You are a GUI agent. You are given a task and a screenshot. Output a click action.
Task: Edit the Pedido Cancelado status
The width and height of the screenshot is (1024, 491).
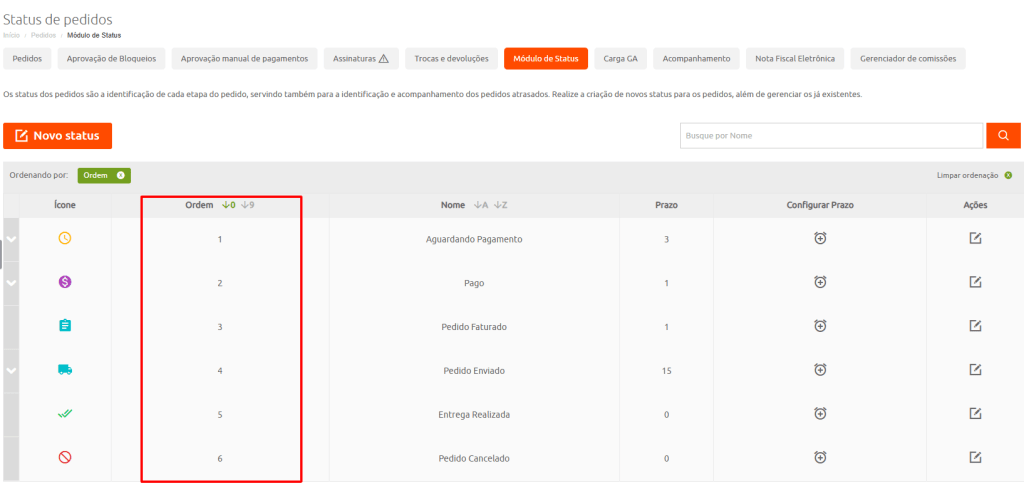(x=975, y=457)
